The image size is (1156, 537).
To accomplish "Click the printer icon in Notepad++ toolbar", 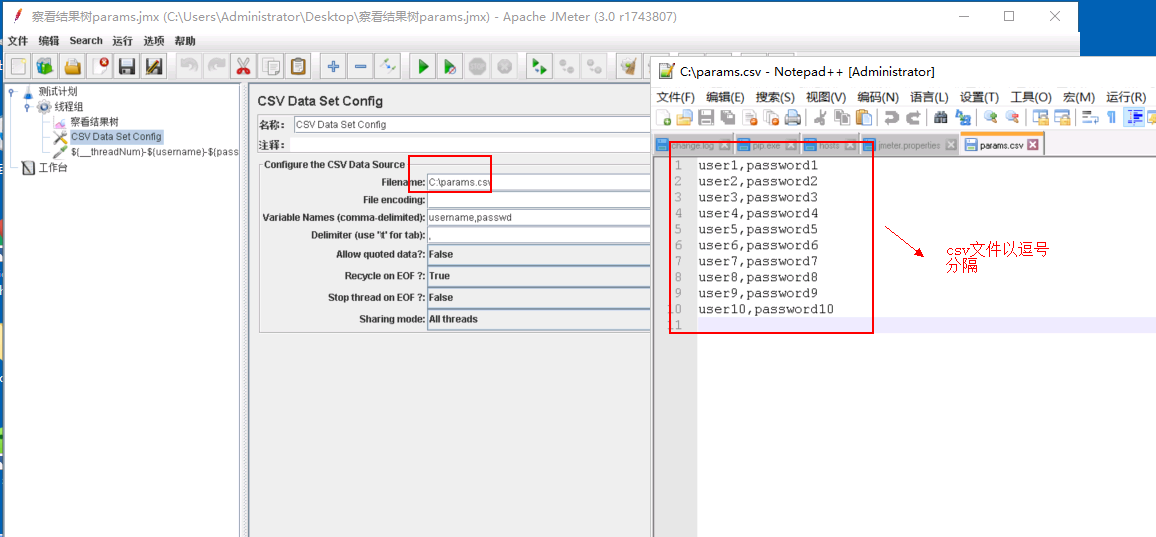I will point(792,118).
